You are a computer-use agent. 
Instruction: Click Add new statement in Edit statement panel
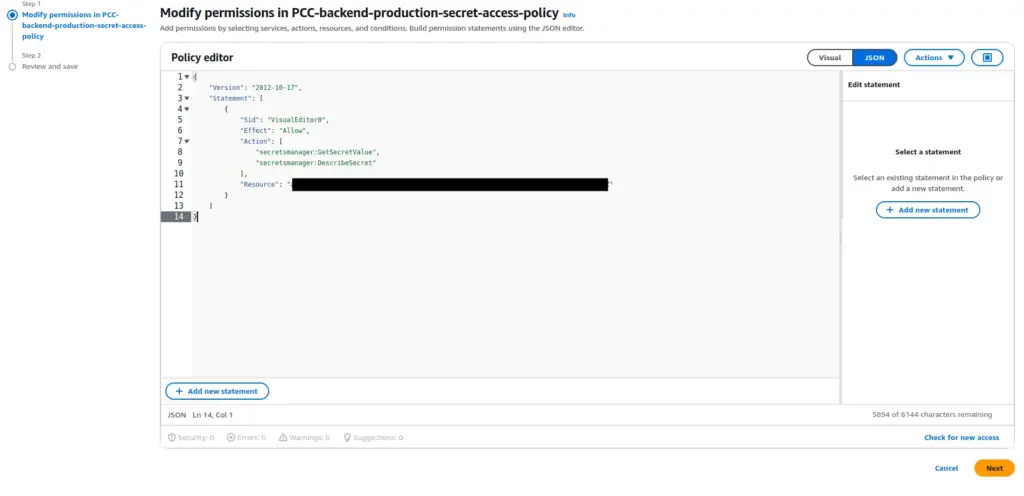(928, 210)
